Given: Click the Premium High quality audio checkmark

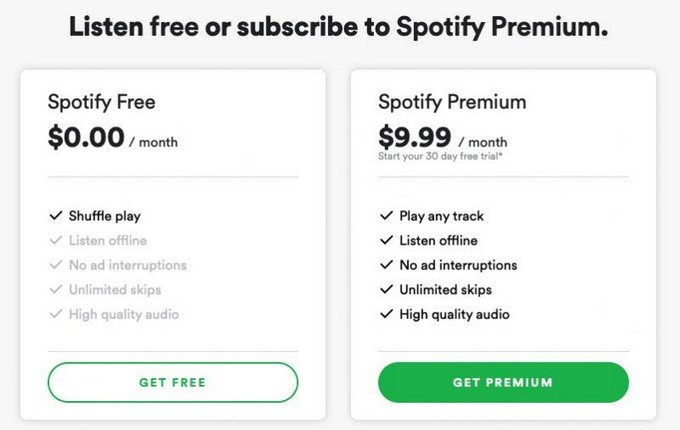Looking at the screenshot, I should (385, 314).
